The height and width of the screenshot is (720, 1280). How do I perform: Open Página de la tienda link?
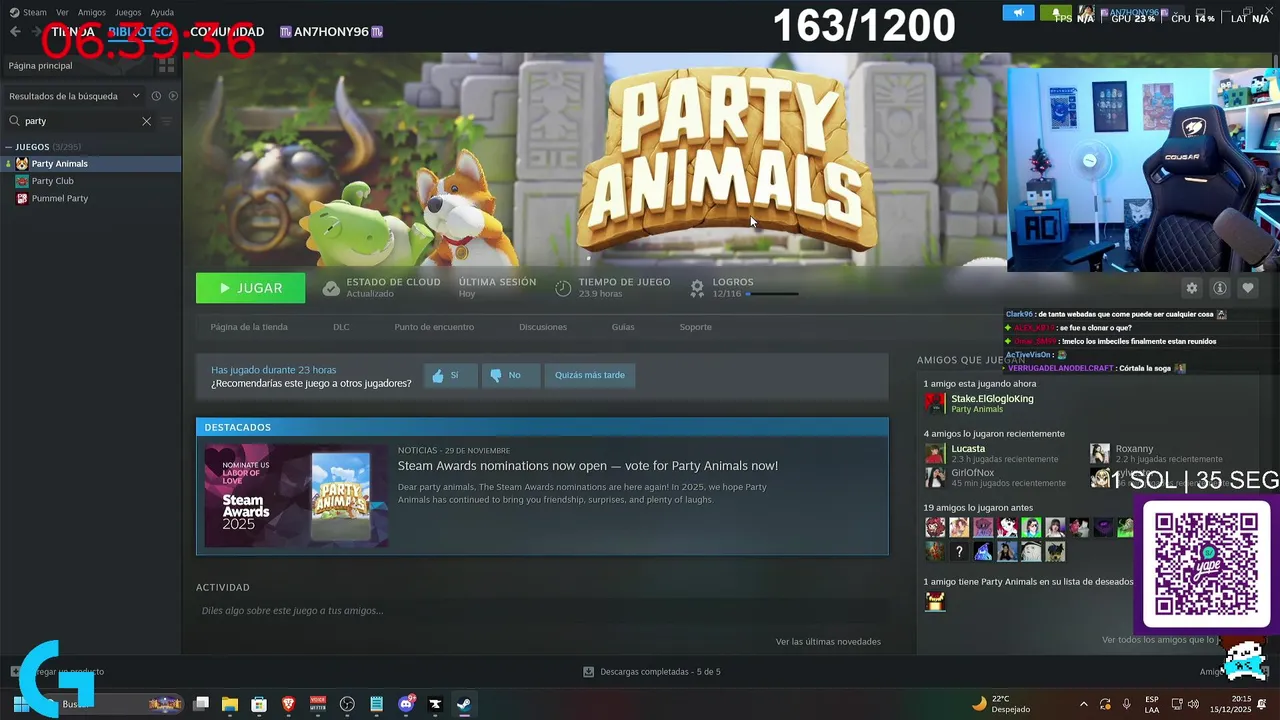click(249, 327)
